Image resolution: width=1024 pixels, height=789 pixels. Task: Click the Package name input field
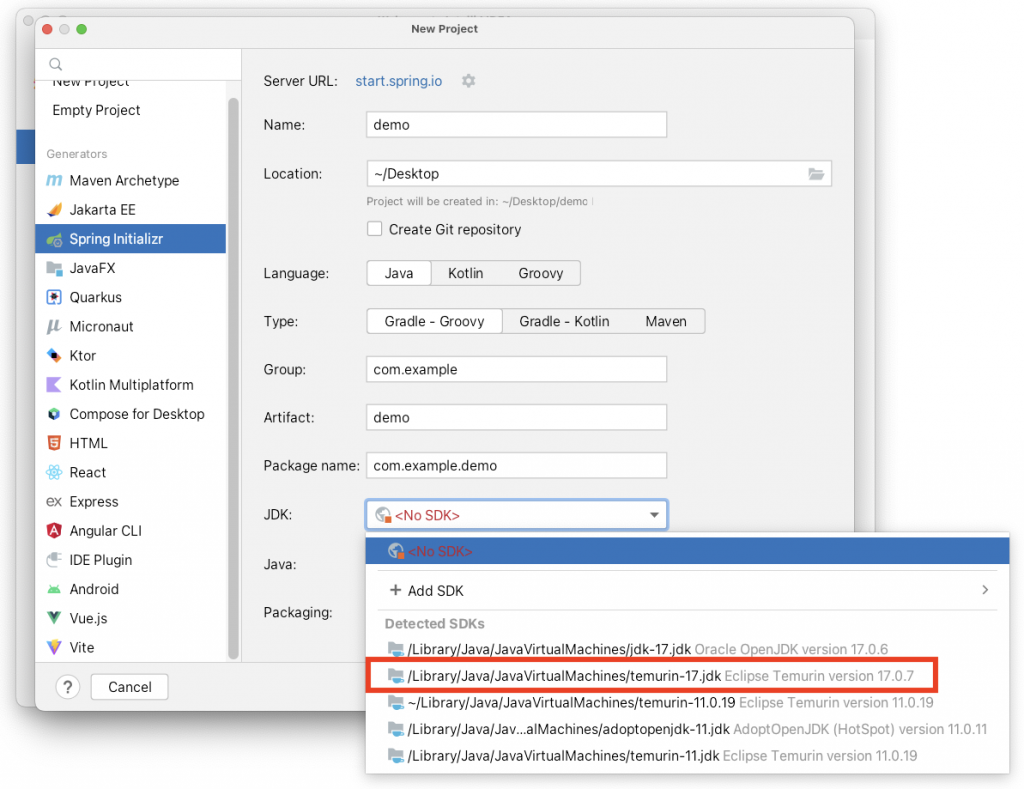[516, 466]
